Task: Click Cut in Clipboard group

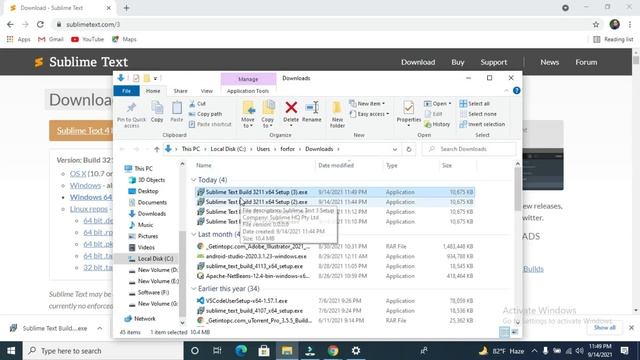Action: (197, 104)
